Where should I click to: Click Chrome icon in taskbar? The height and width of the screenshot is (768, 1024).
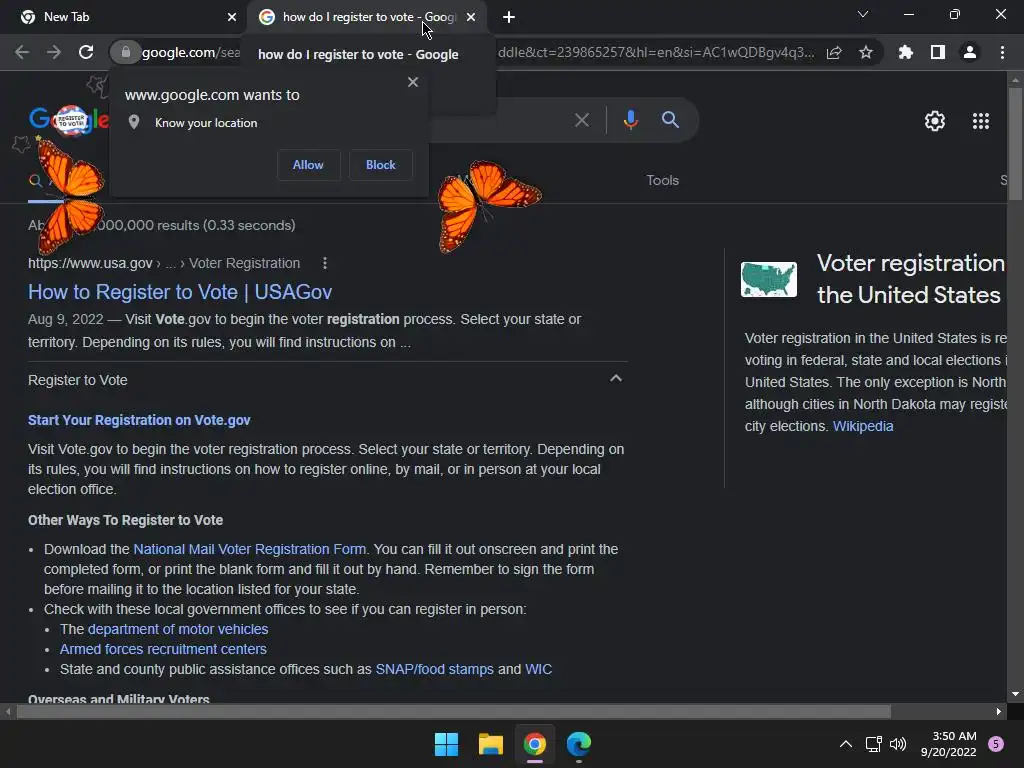(x=534, y=744)
